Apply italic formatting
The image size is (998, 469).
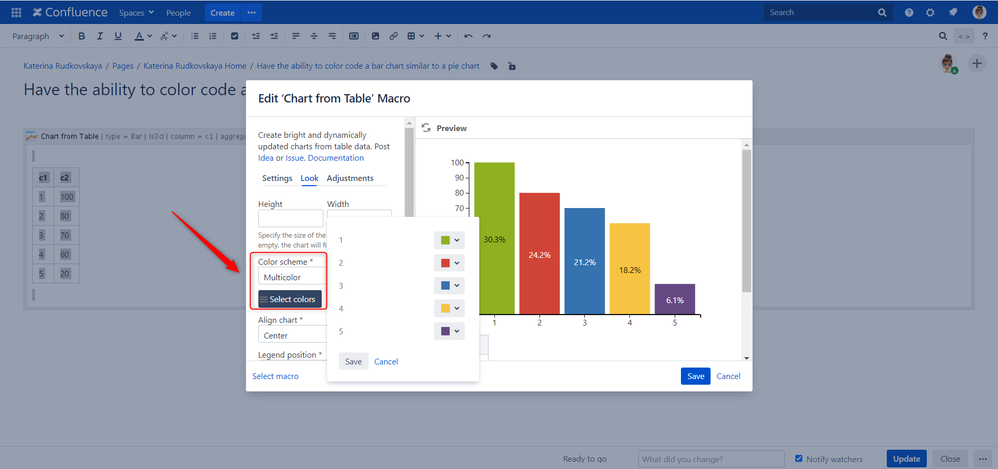point(99,36)
